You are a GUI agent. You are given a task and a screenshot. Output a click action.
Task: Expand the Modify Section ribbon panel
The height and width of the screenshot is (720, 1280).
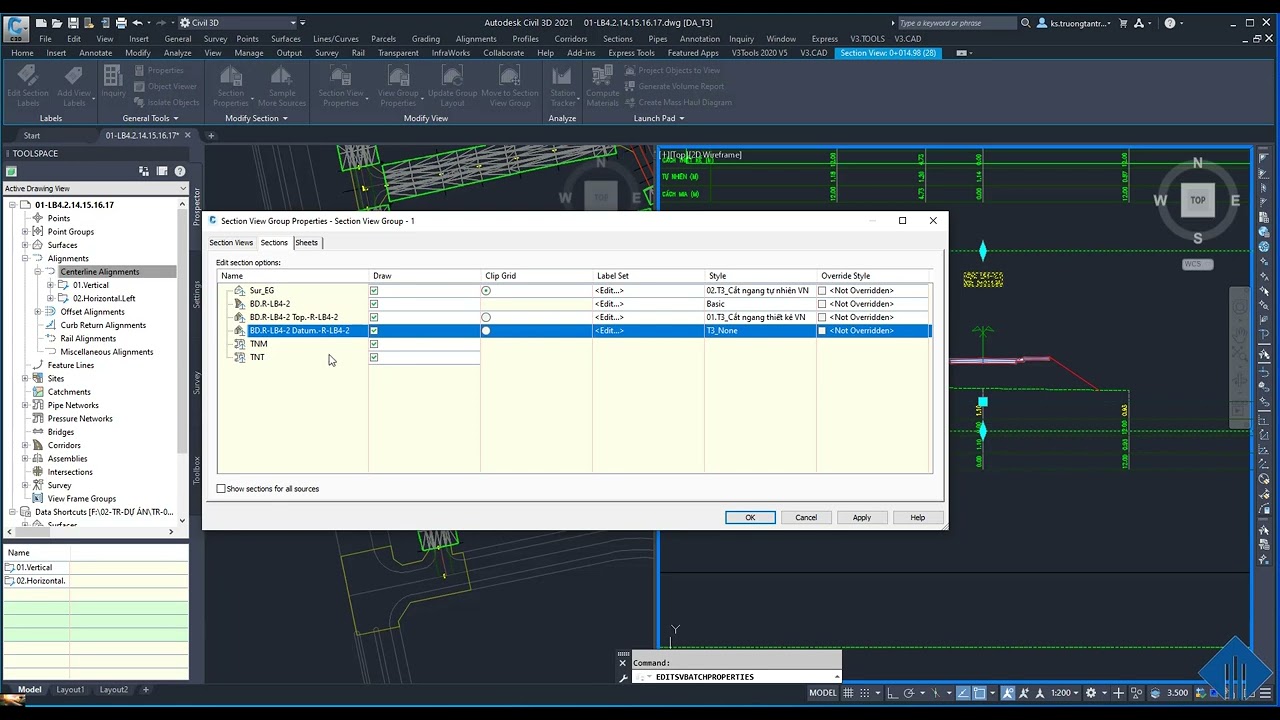coord(256,118)
